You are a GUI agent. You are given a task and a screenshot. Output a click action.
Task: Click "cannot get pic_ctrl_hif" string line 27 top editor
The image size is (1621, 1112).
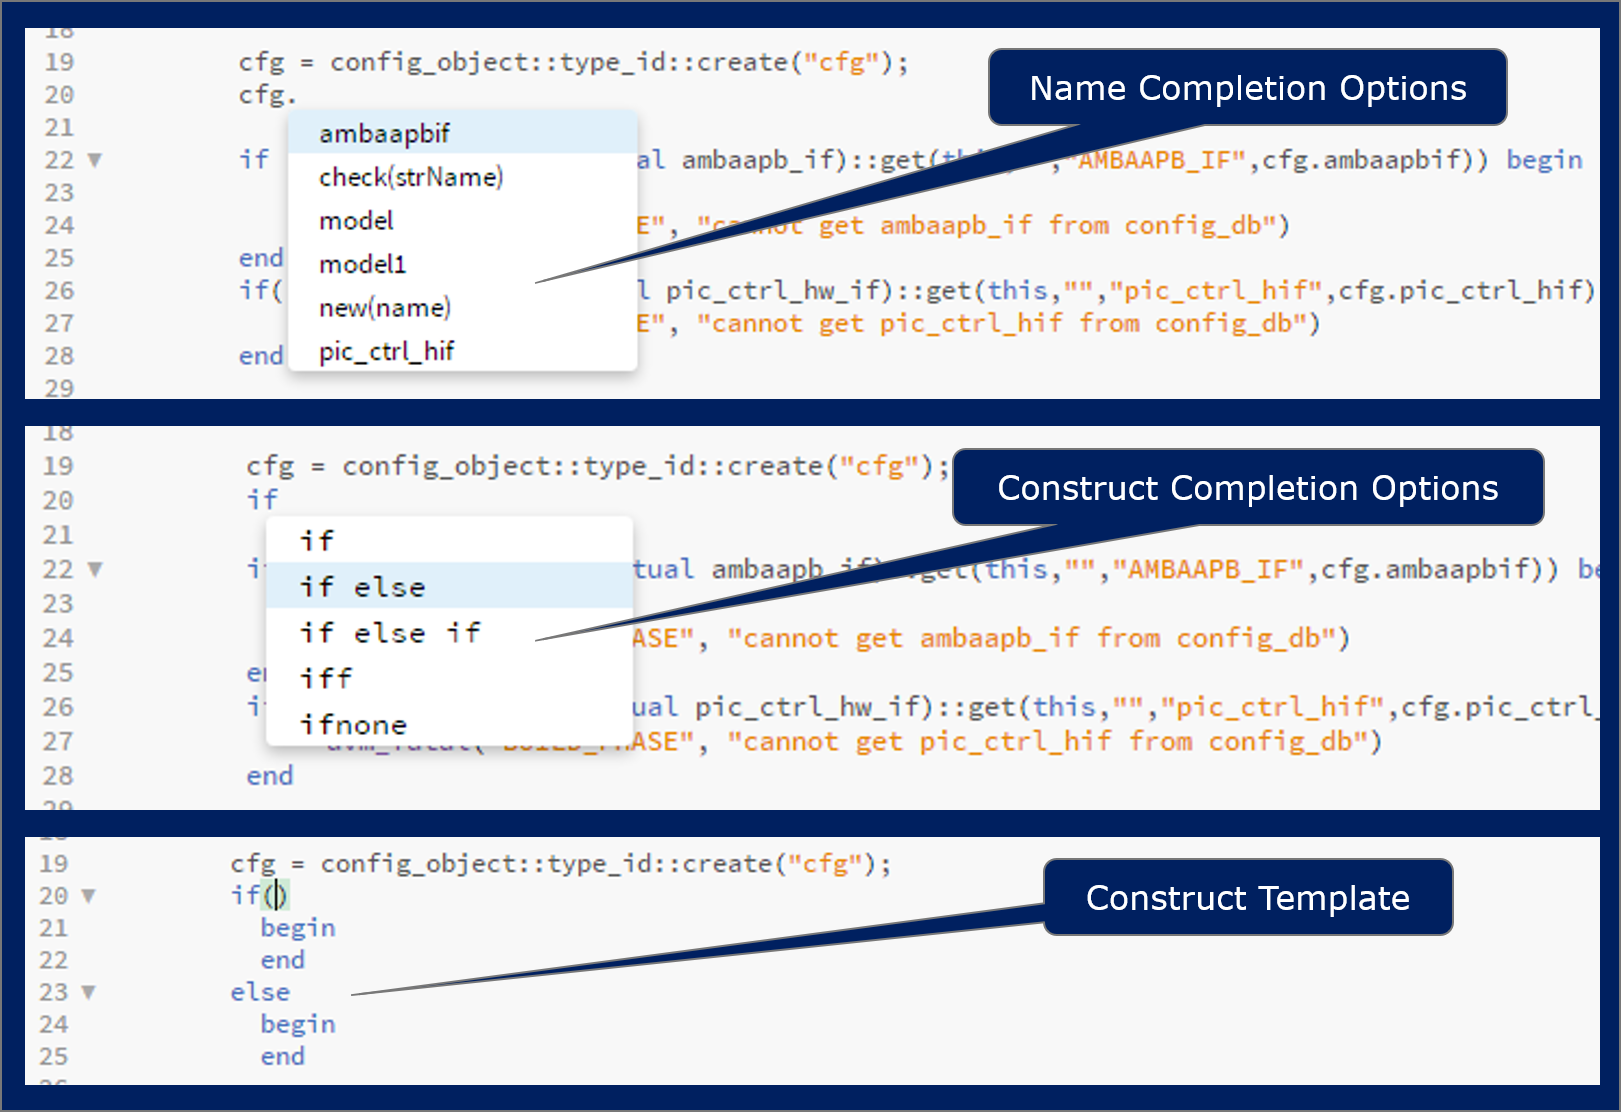point(1002,324)
